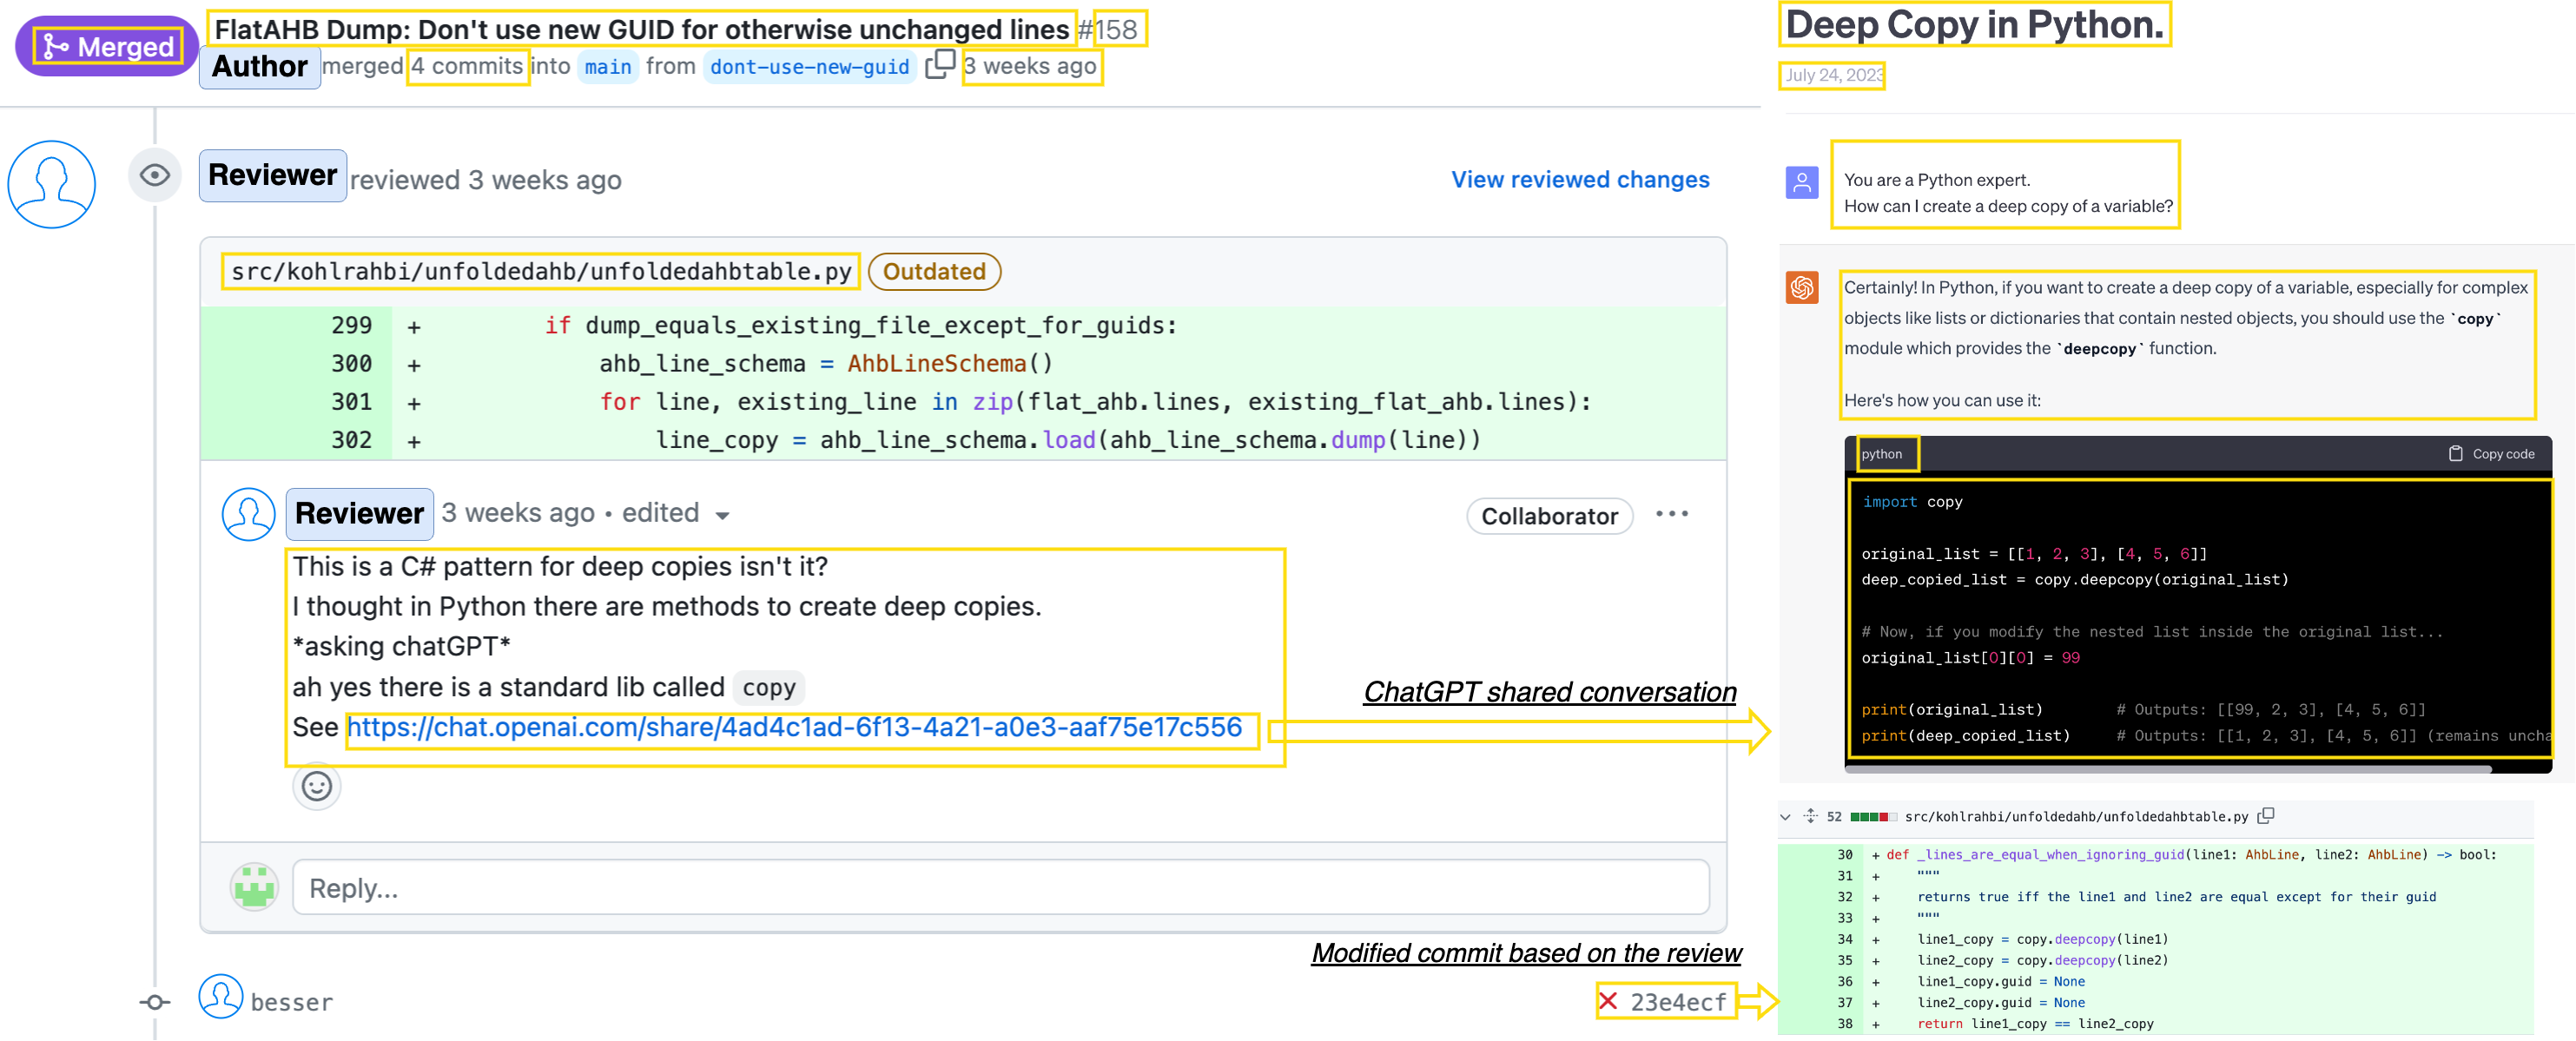Click Copy code in ChatGPT snippet
The image size is (2576, 1041).
pos(2492,454)
